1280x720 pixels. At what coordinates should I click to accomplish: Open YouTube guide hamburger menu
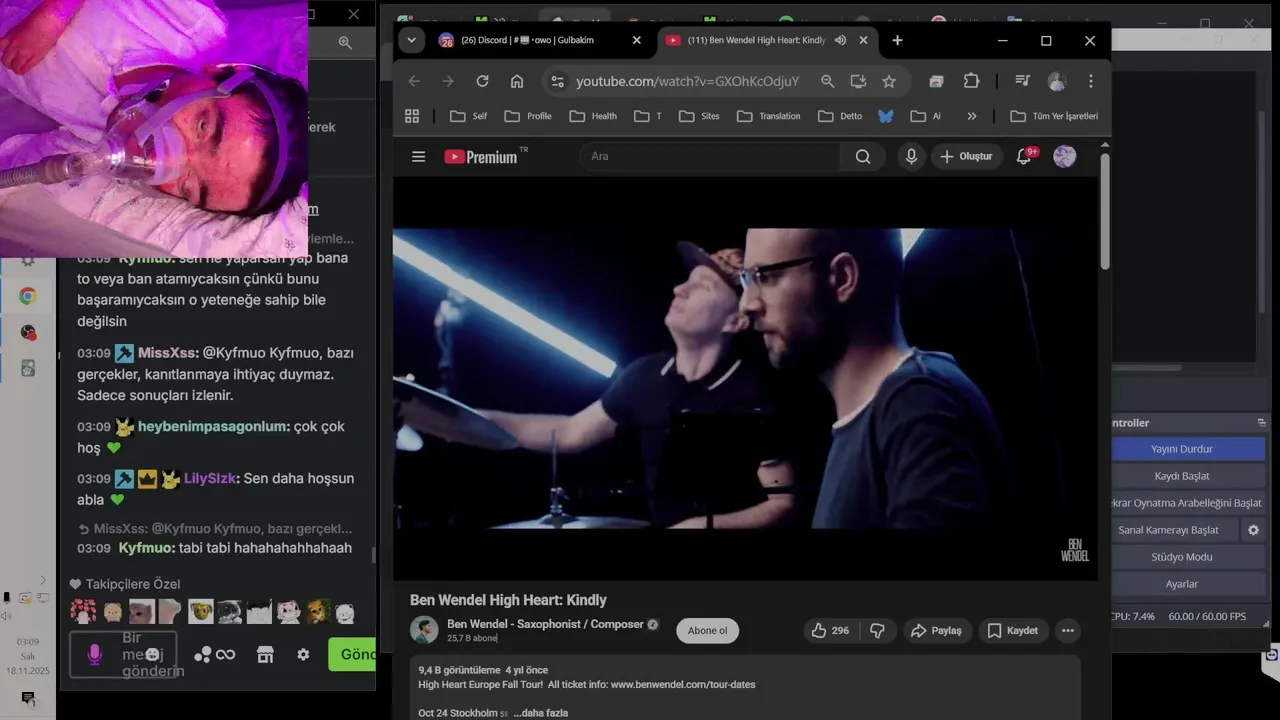[418, 156]
